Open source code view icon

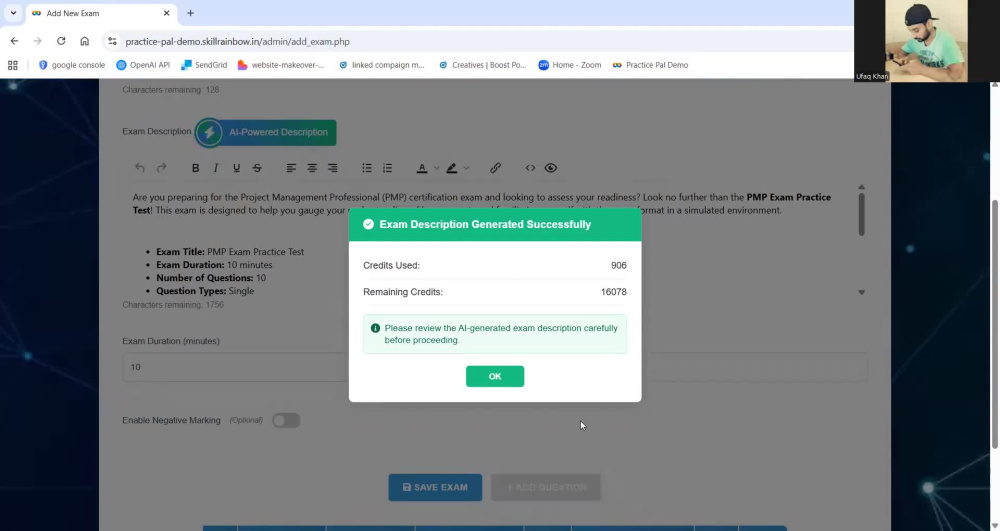point(530,168)
